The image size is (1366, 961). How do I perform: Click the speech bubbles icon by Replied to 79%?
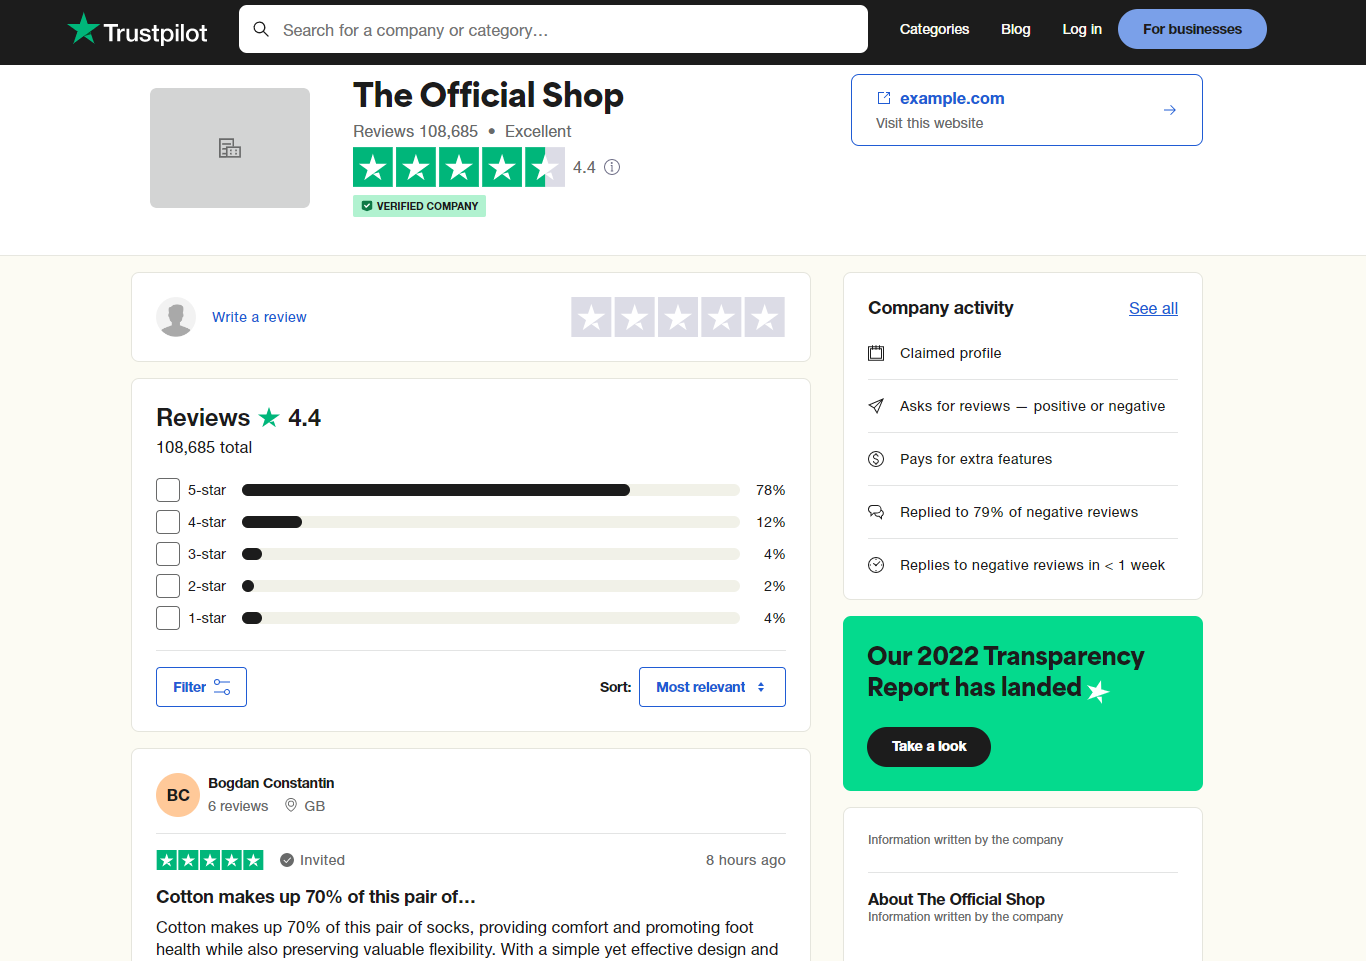tap(876, 512)
